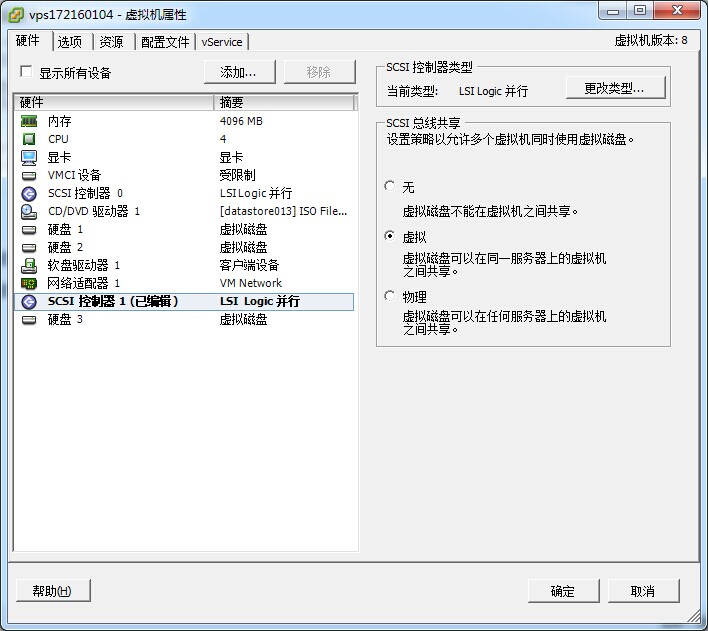This screenshot has width=708, height=631.
Task: Click the VM Network summary value
Action: [x=251, y=283]
